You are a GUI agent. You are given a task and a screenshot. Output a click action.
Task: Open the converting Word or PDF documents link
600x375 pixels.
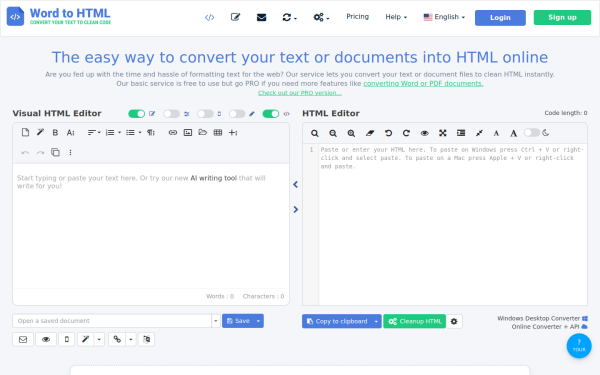pos(423,83)
